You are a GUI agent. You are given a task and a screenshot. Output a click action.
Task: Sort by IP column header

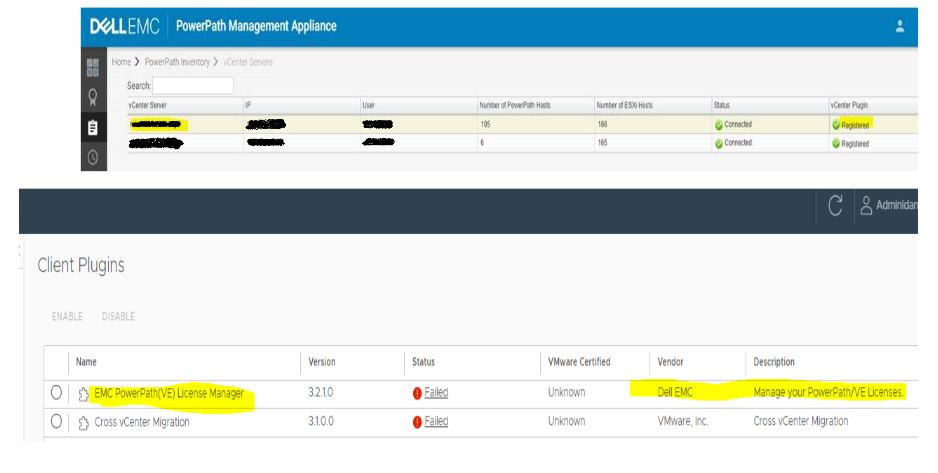coord(248,105)
